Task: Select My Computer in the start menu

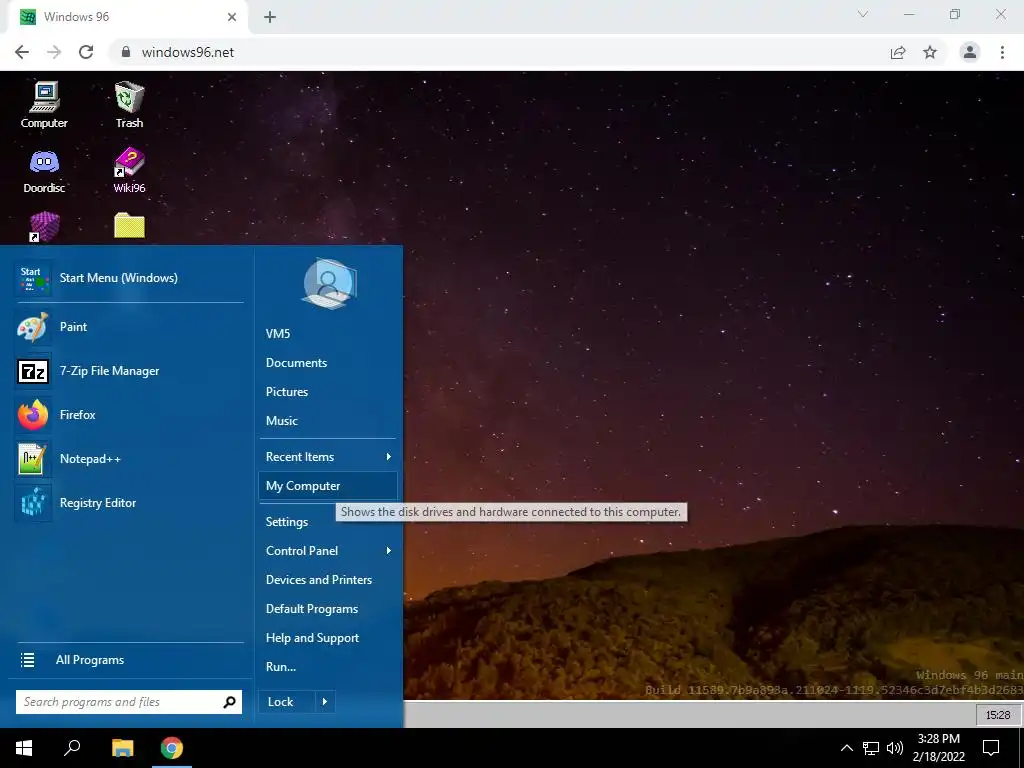Action: coord(327,486)
